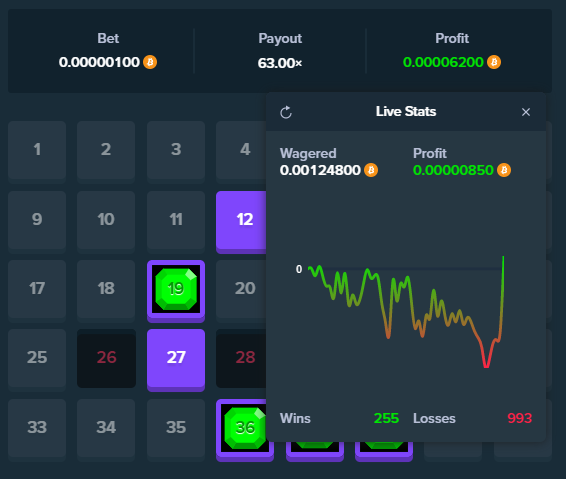Click the red missed number 28 tile
Screen dimensions: 566x479
(241, 358)
